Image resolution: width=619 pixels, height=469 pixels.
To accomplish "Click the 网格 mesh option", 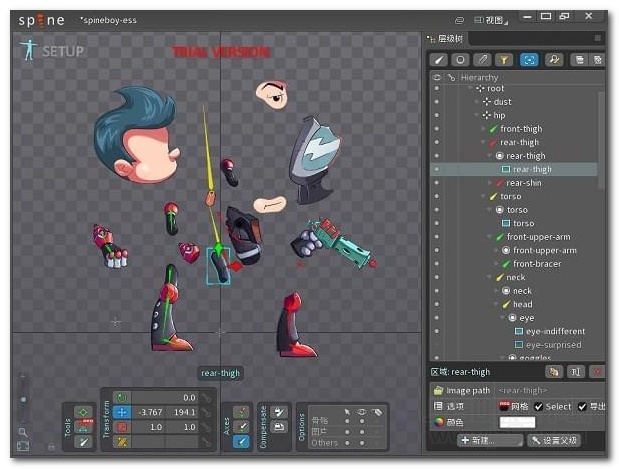I will click(x=514, y=406).
